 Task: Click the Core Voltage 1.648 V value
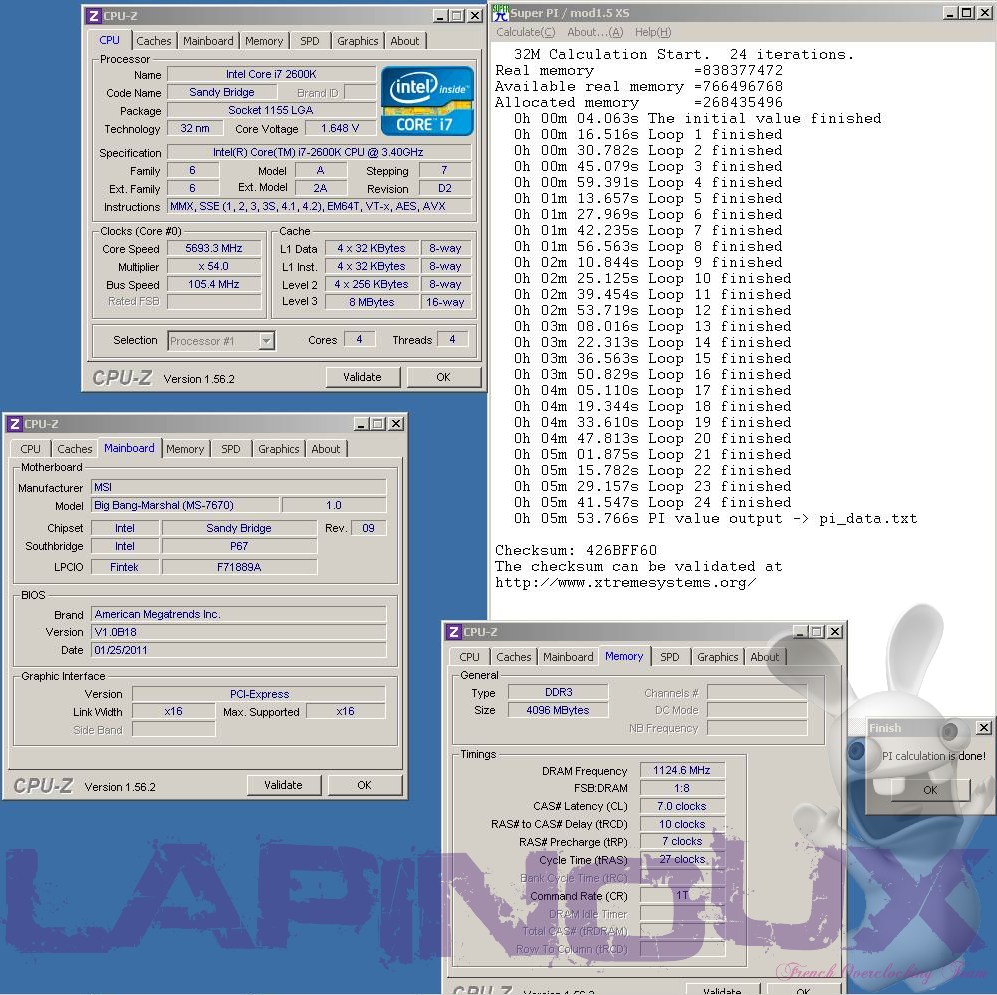pyautogui.click(x=340, y=128)
